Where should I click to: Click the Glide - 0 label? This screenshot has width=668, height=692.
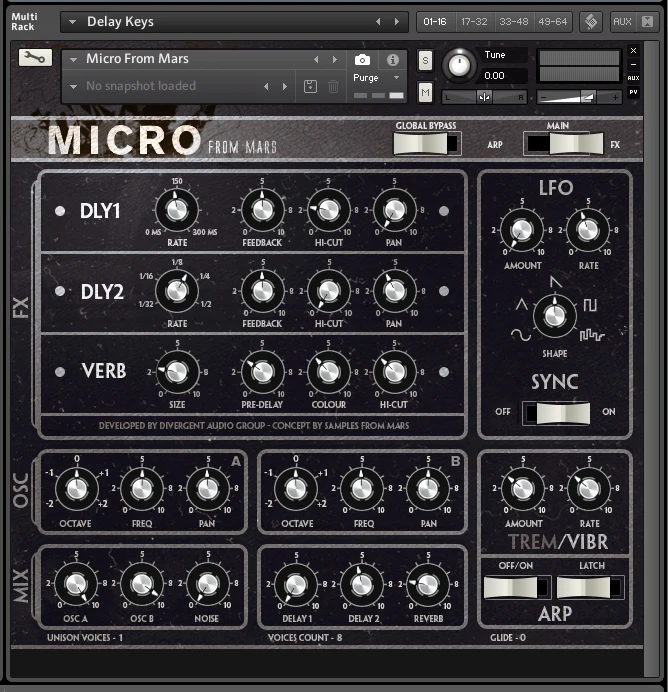click(508, 638)
